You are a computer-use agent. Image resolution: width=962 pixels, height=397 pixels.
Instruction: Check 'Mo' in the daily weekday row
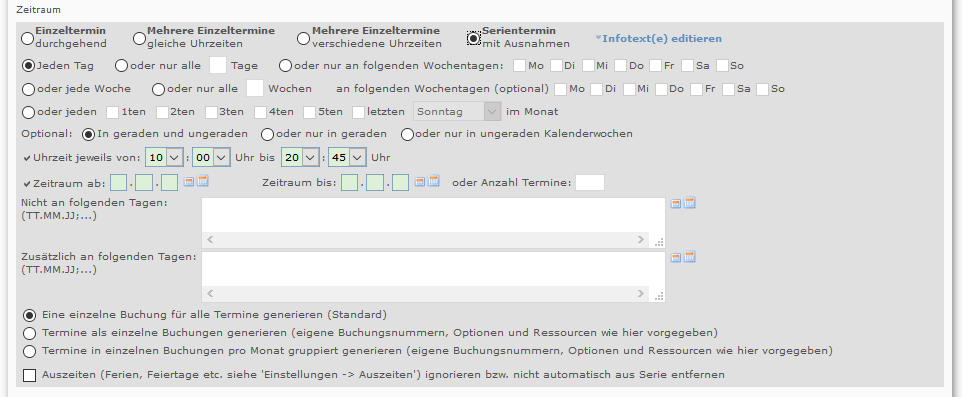[520, 66]
